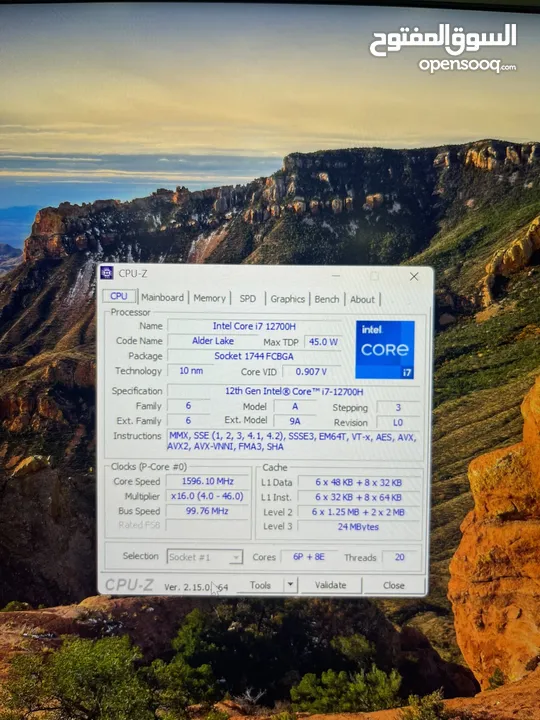Open the About tab
This screenshot has height=720, width=540.
pos(362,300)
